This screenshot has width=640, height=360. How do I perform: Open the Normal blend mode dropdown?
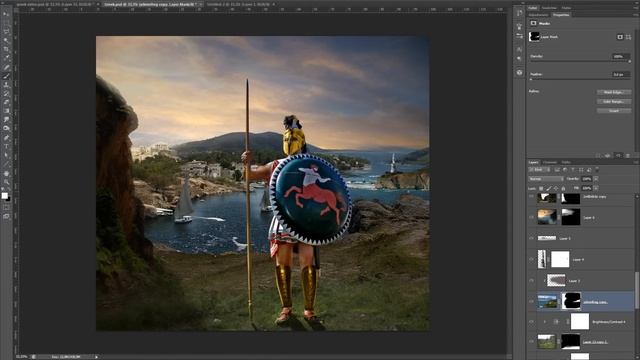pyautogui.click(x=546, y=179)
